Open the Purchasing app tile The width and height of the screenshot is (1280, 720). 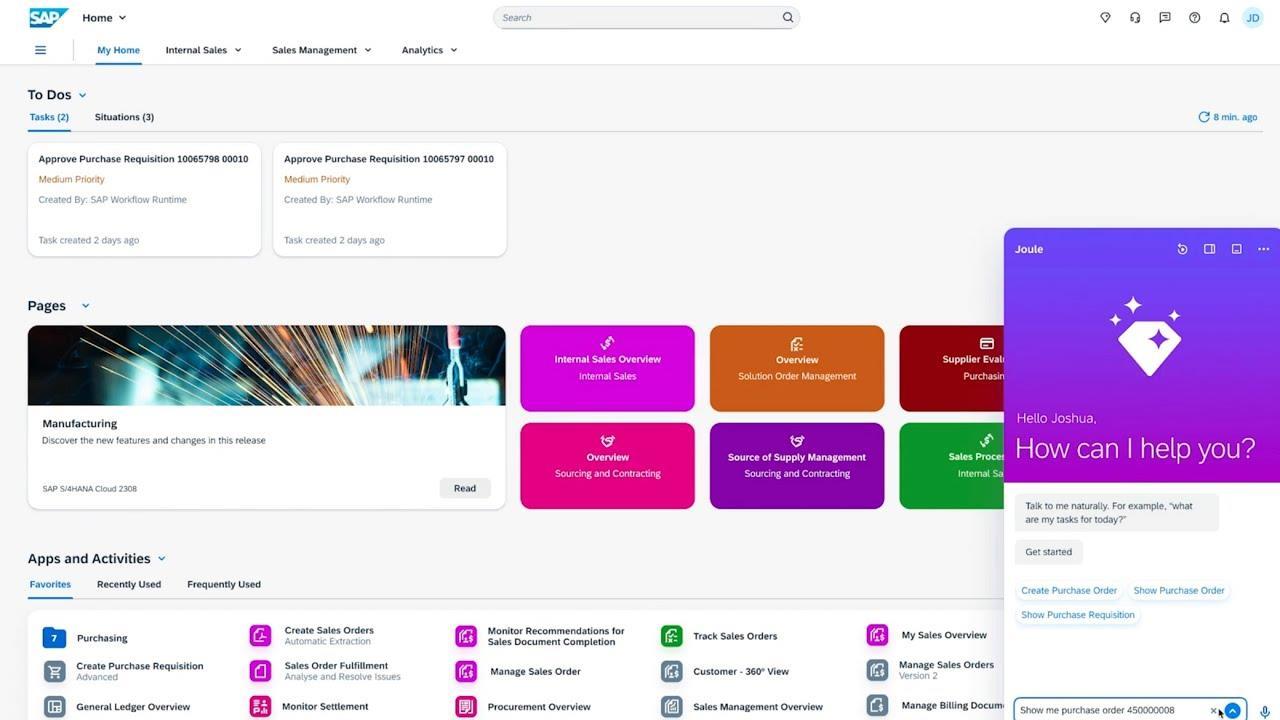(x=86, y=638)
